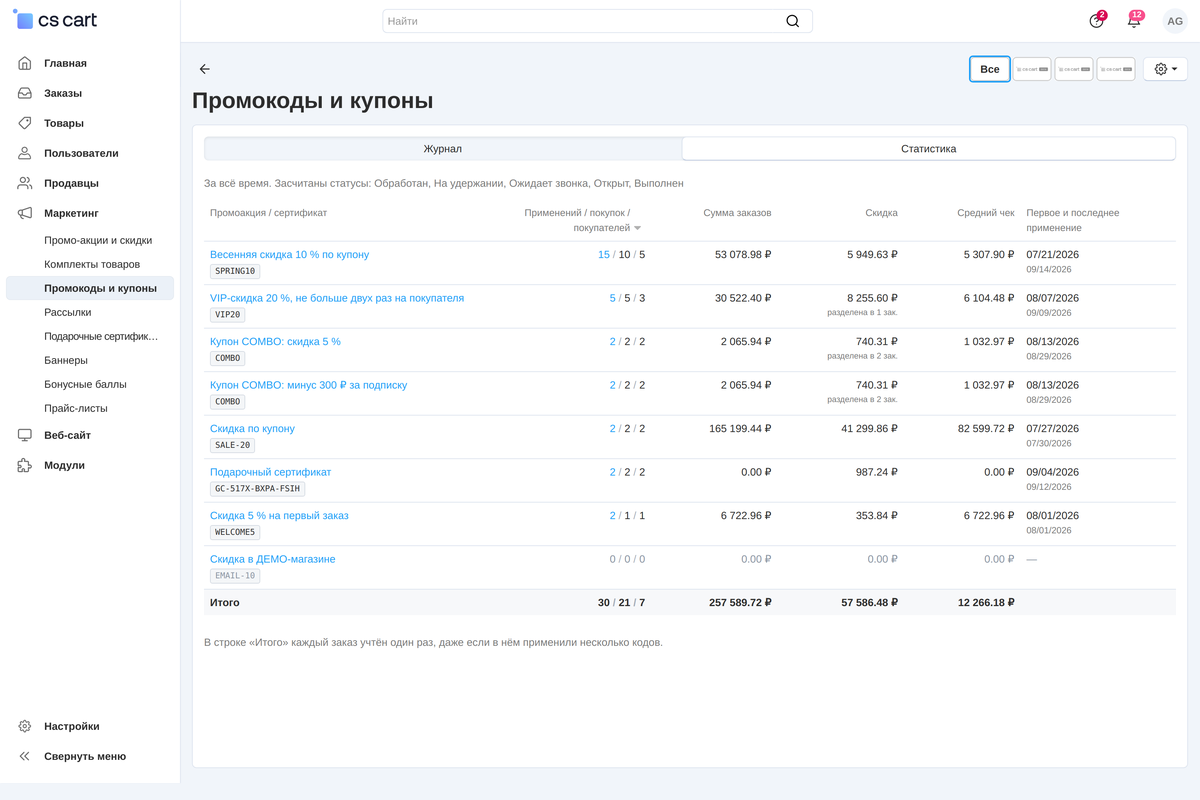Viewport: 1200px width, 800px height.
Task: Go to Прайс-листы in the sidebar
Action: [76, 408]
